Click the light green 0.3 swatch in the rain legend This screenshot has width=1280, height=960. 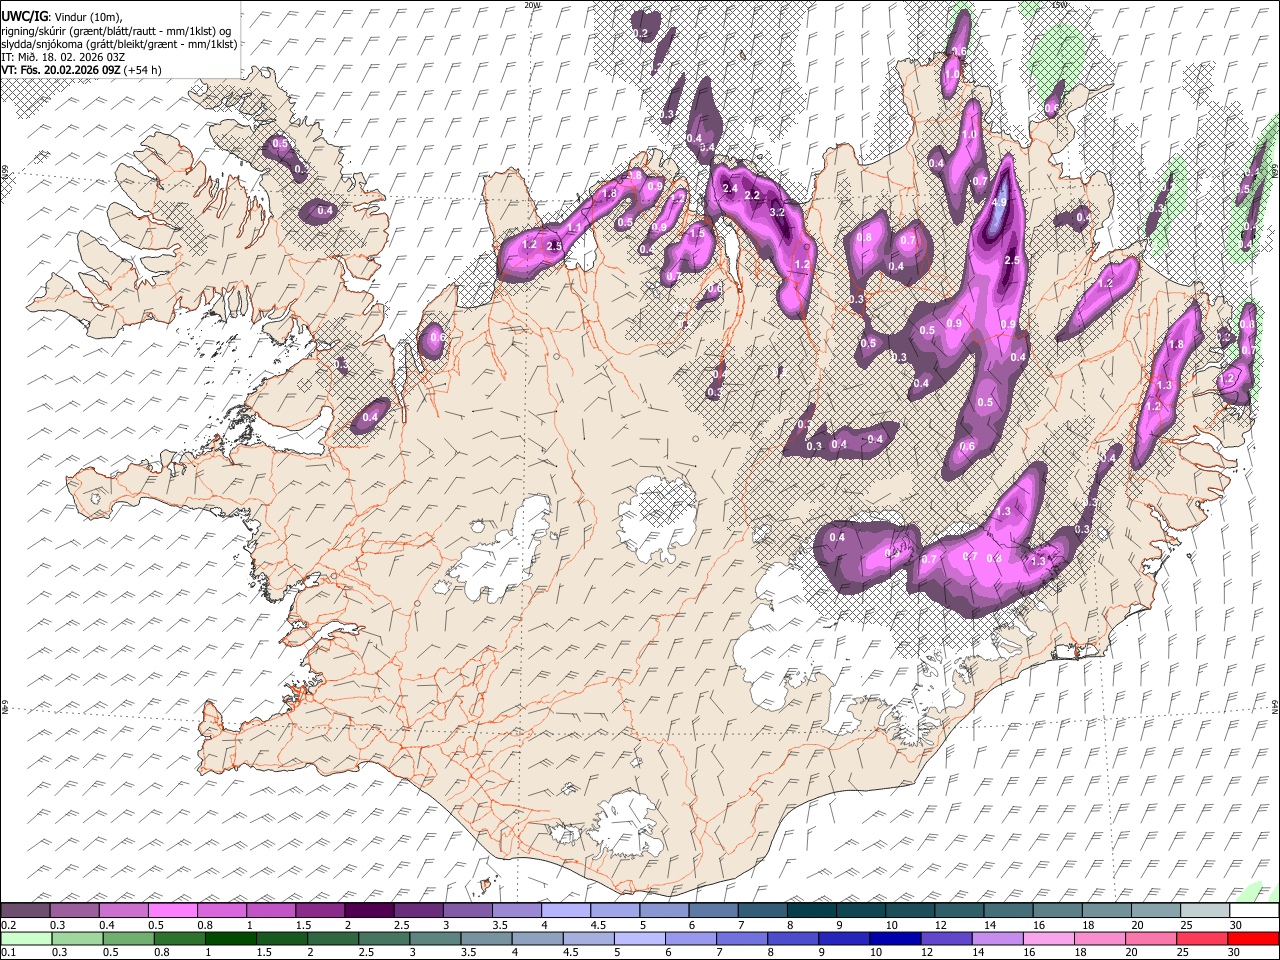point(76,939)
